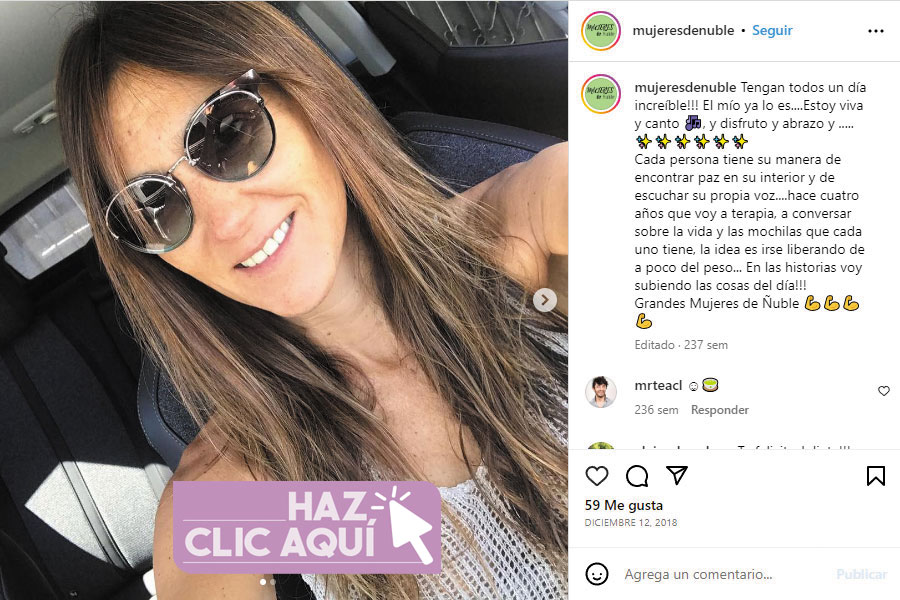Open the three-dots options menu
Image resolution: width=900 pixels, height=600 pixels.
click(x=875, y=31)
